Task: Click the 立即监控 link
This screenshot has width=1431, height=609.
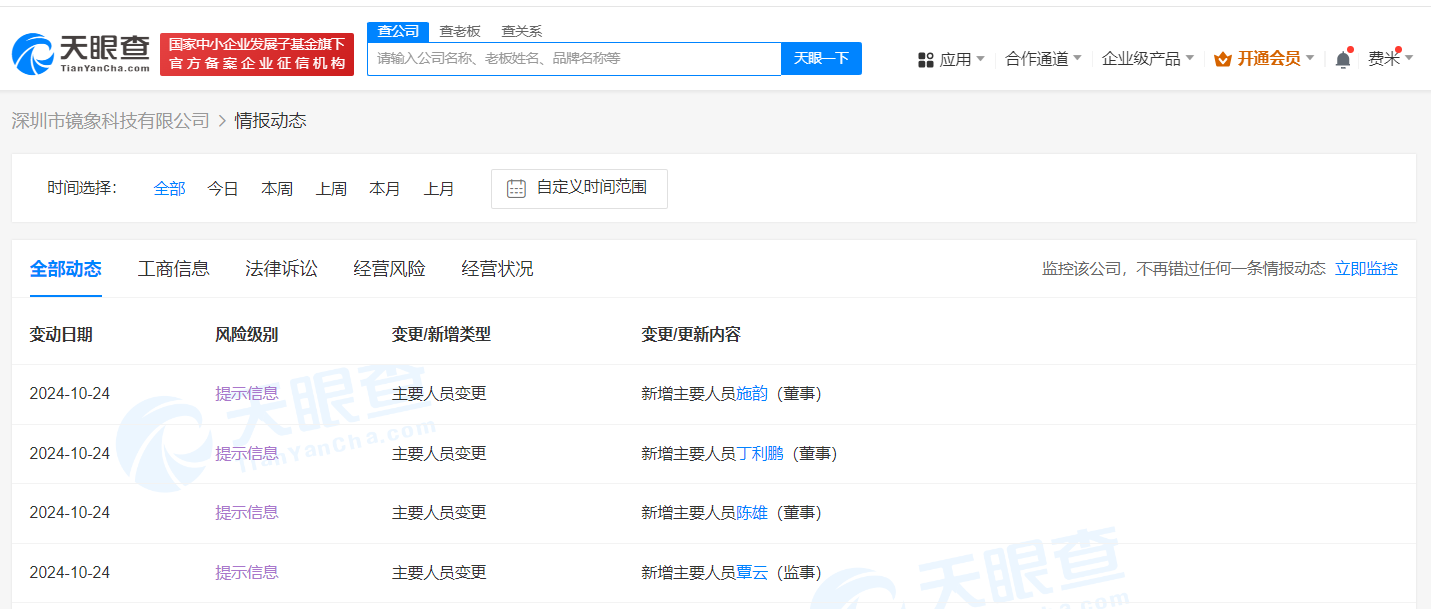Action: click(x=1366, y=268)
